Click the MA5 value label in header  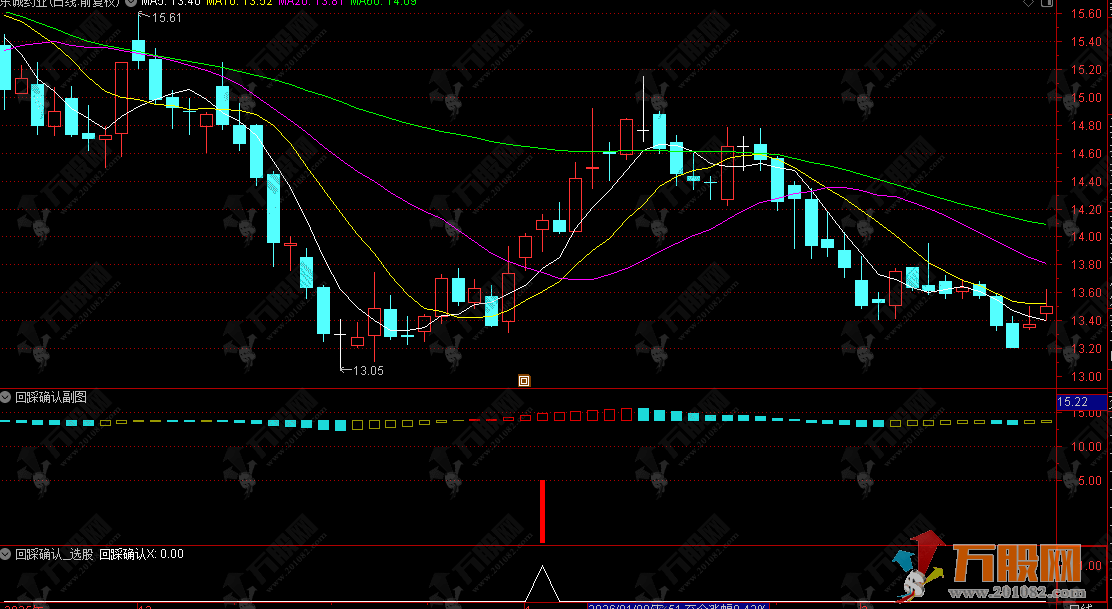click(171, 2)
